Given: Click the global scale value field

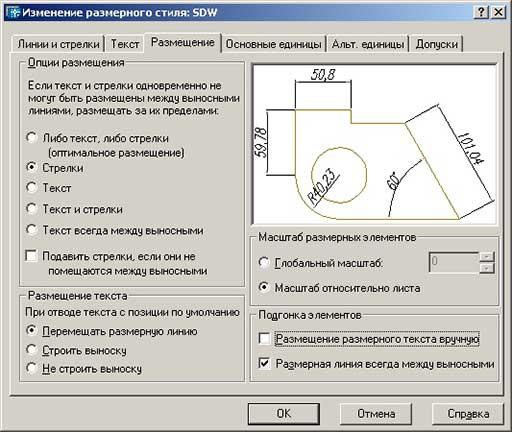Looking at the screenshot, I should [454, 262].
